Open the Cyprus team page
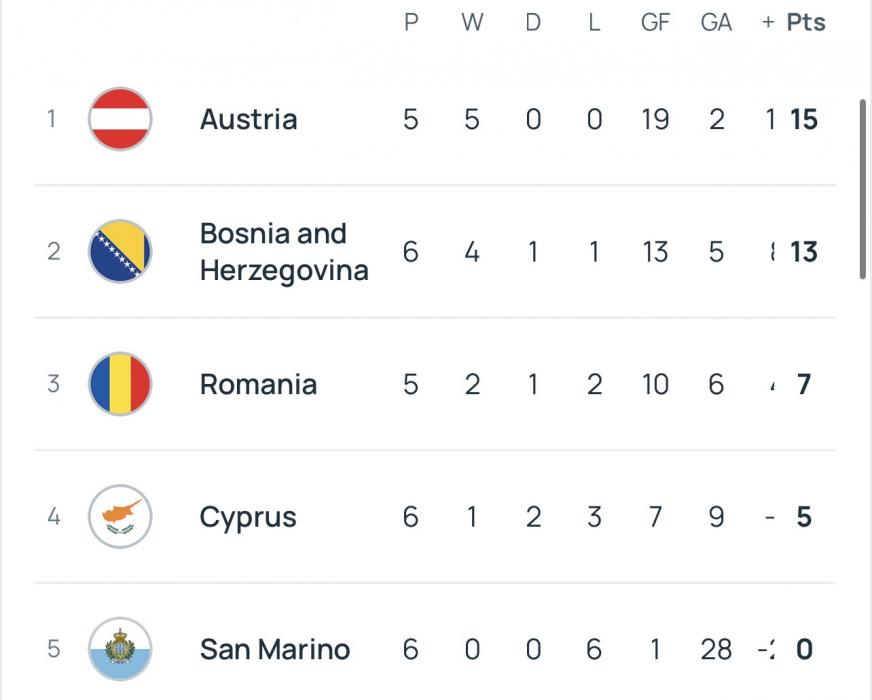 [248, 517]
